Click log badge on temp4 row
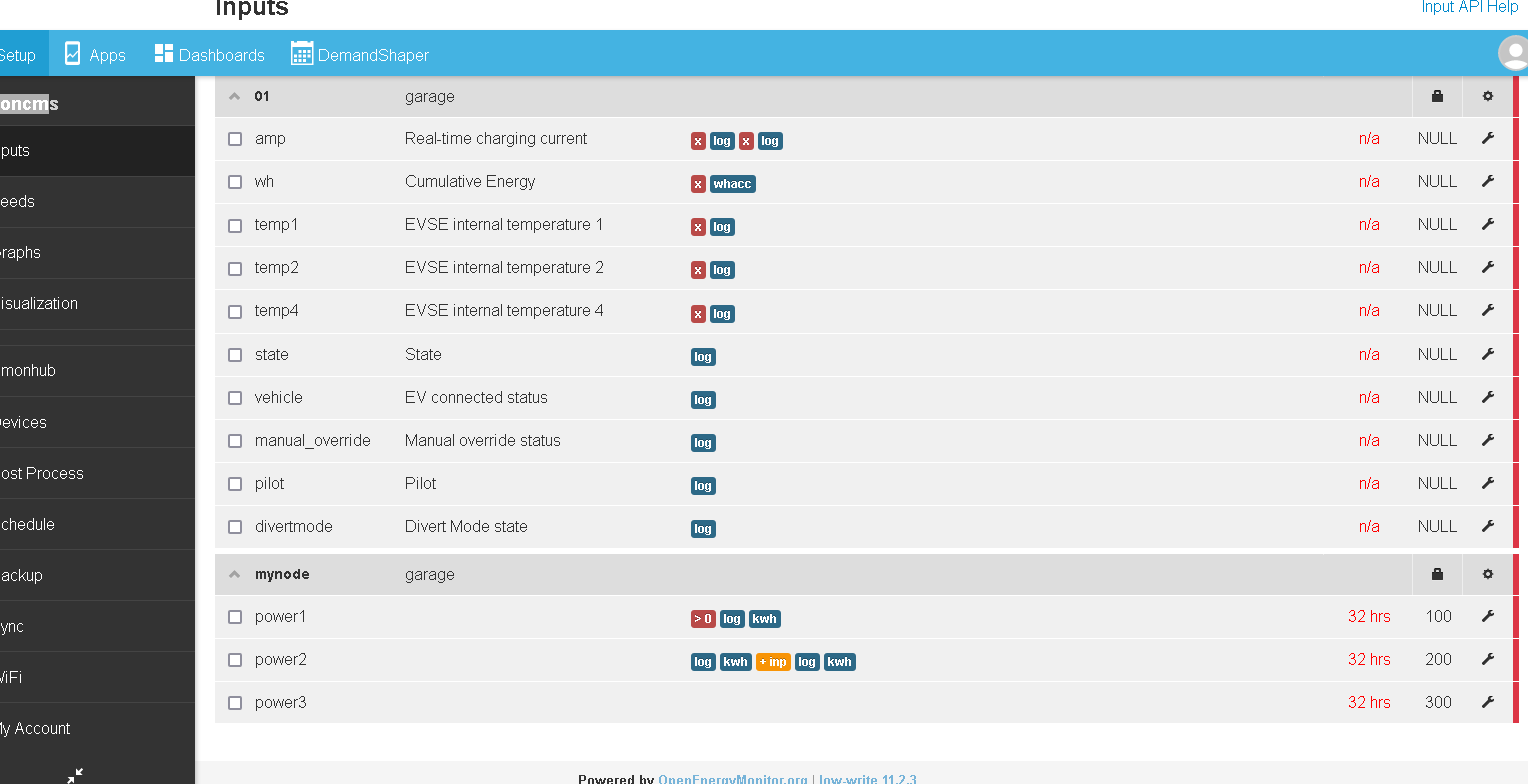 722,314
